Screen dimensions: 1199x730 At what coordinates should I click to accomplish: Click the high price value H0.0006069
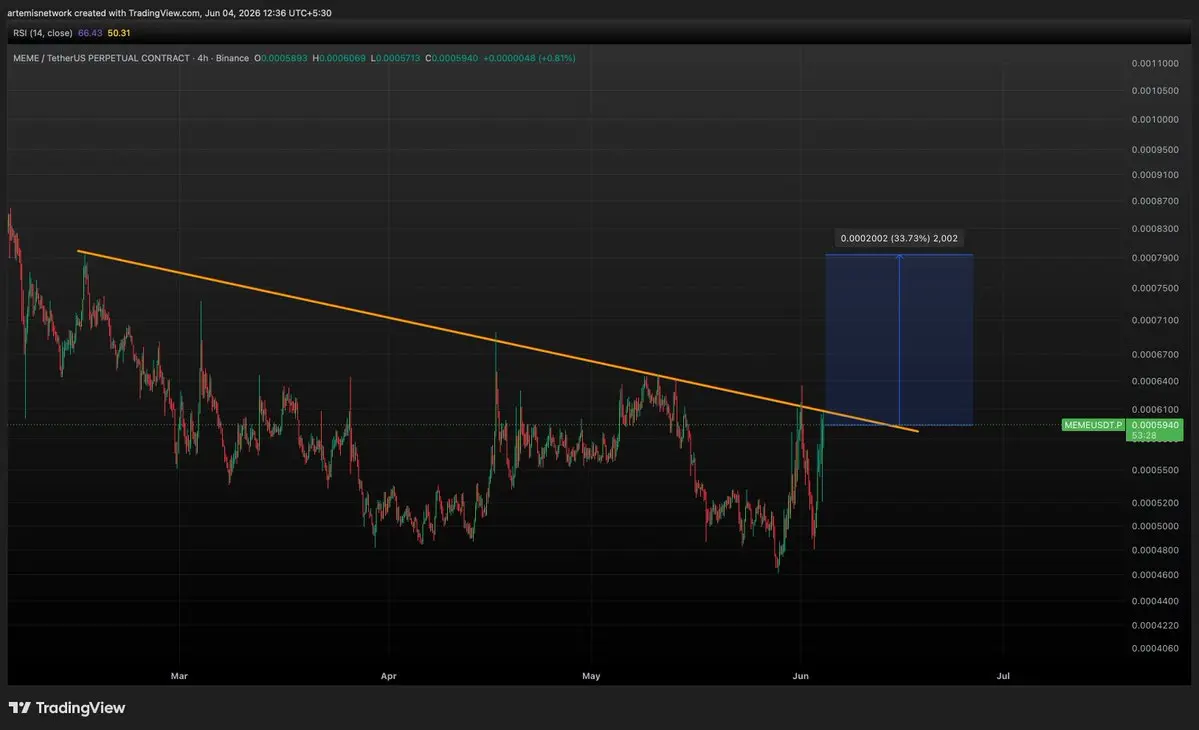[339, 58]
